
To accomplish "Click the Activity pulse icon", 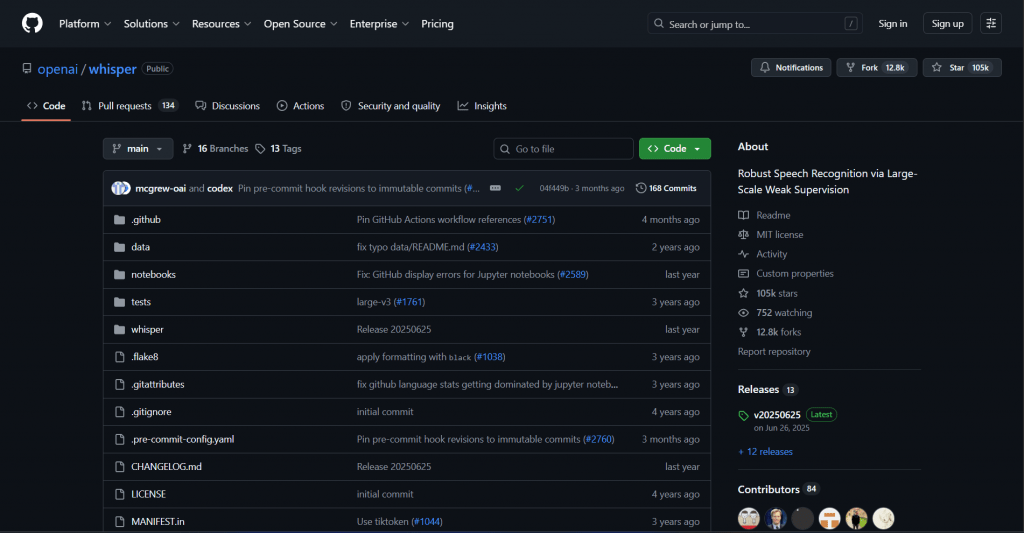I will pyautogui.click(x=743, y=254).
